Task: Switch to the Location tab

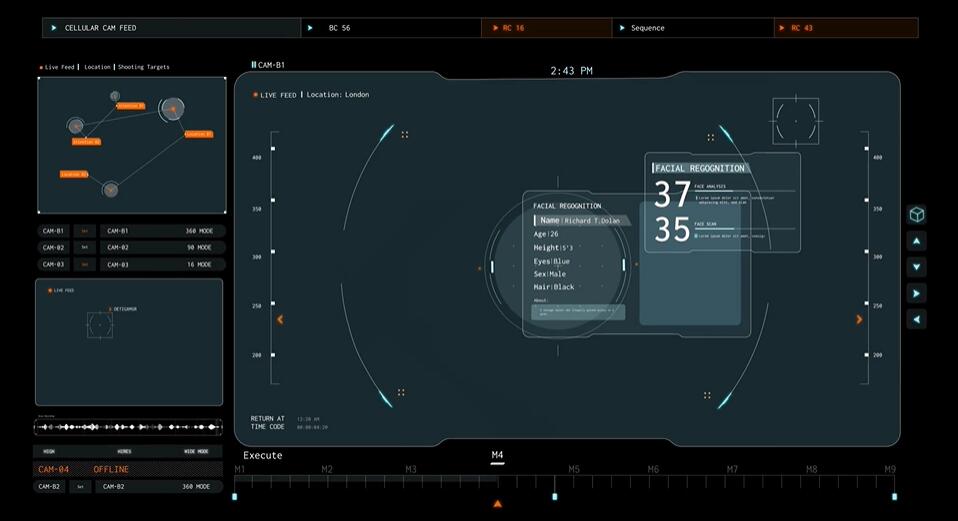Action: point(97,67)
